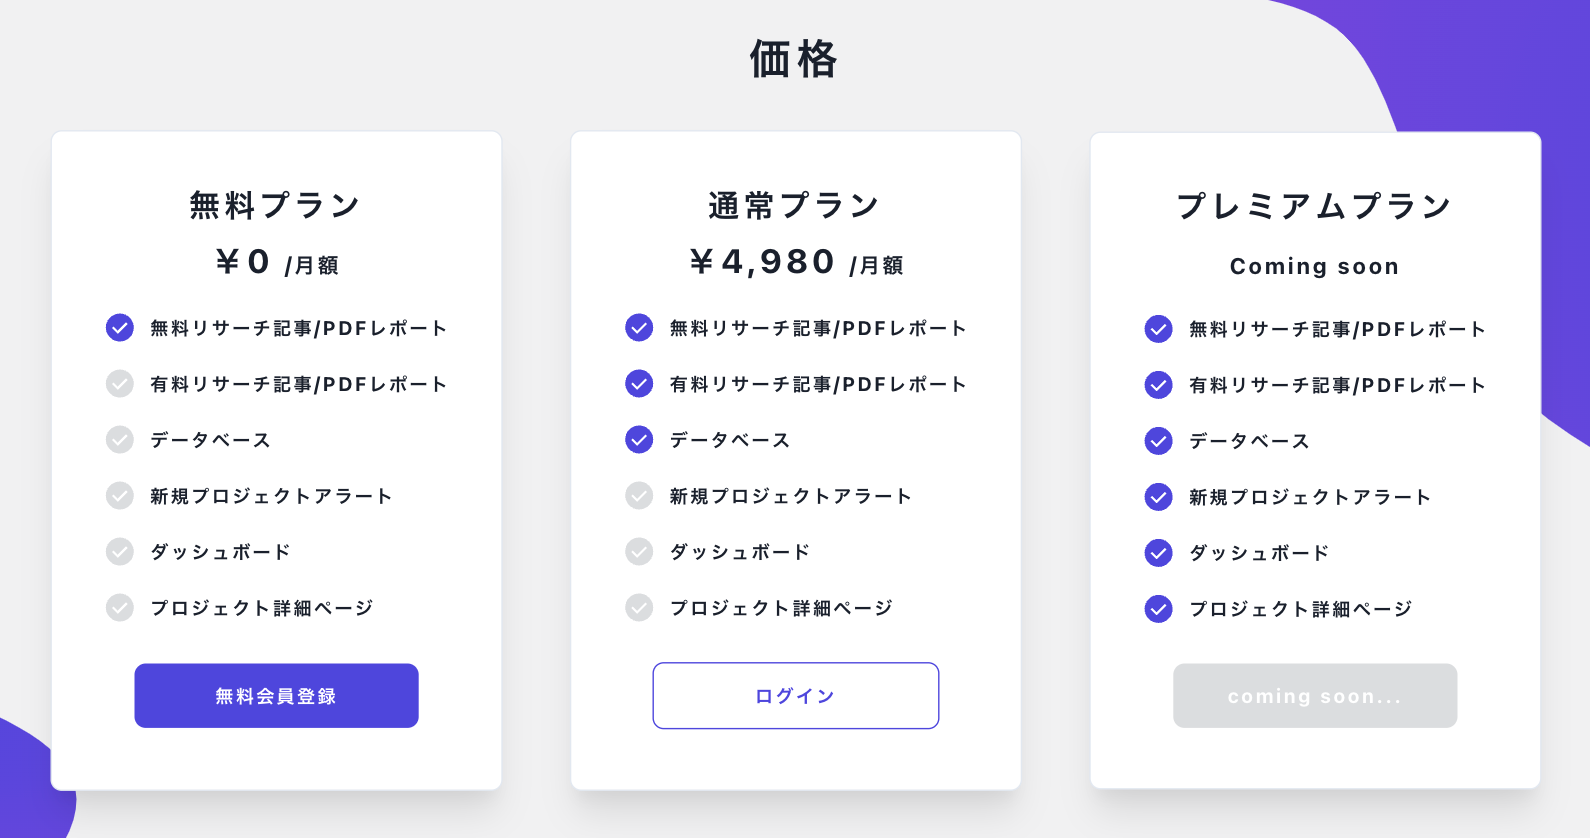The image size is (1590, 838).
Task: Click gray check beside 新規プロジェクトアラート in 通常プラン
Action: tap(639, 496)
